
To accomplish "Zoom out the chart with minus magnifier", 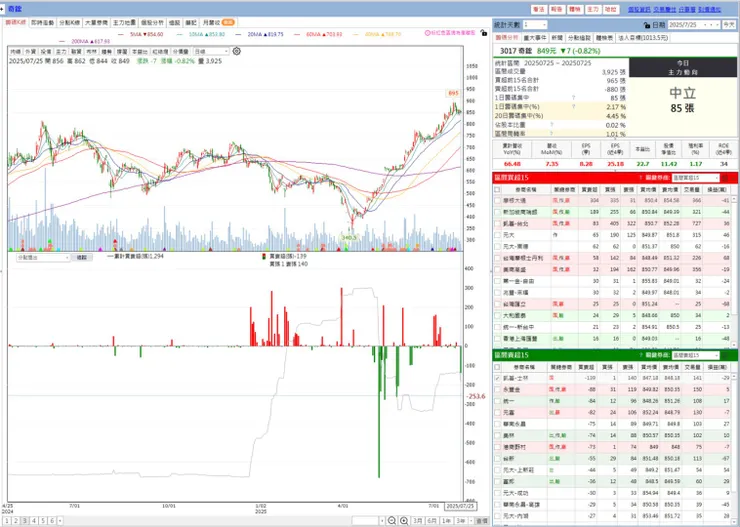I will 392,521.
